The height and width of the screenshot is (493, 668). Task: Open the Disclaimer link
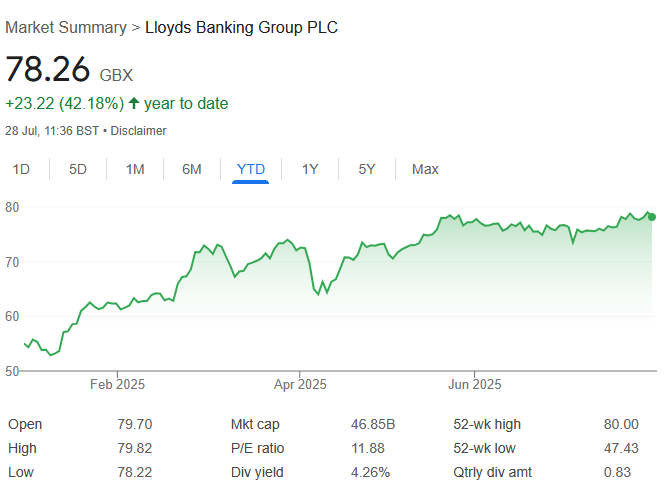[x=138, y=131]
